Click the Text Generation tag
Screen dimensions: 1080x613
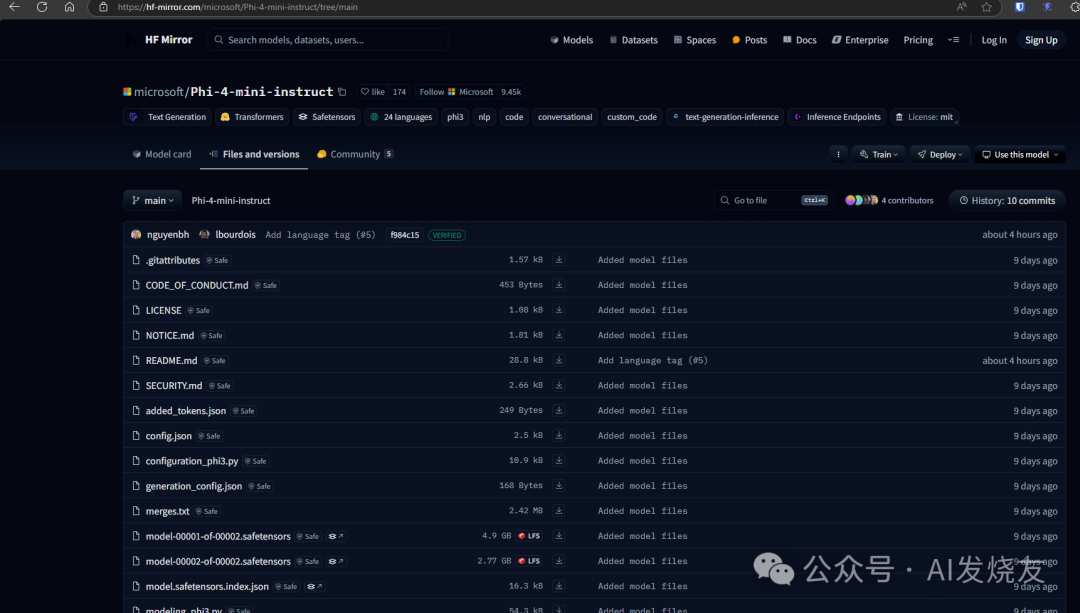pyautogui.click(x=167, y=117)
